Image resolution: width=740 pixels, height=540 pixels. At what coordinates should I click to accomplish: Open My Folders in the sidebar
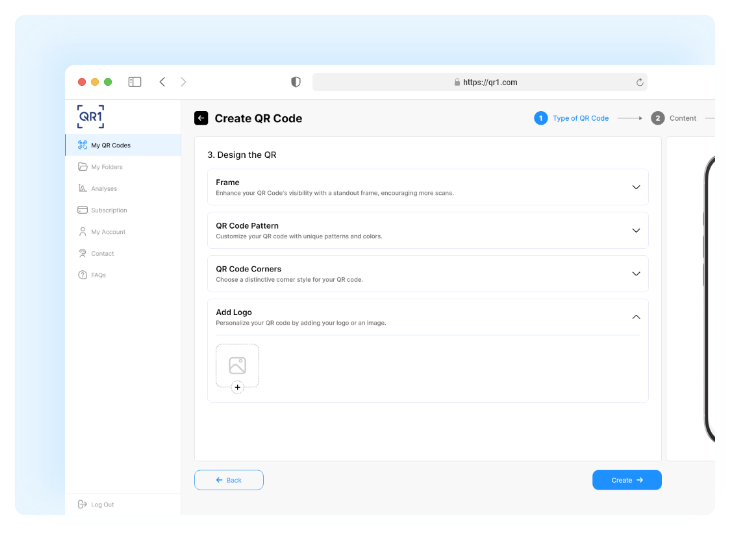[x=106, y=167]
